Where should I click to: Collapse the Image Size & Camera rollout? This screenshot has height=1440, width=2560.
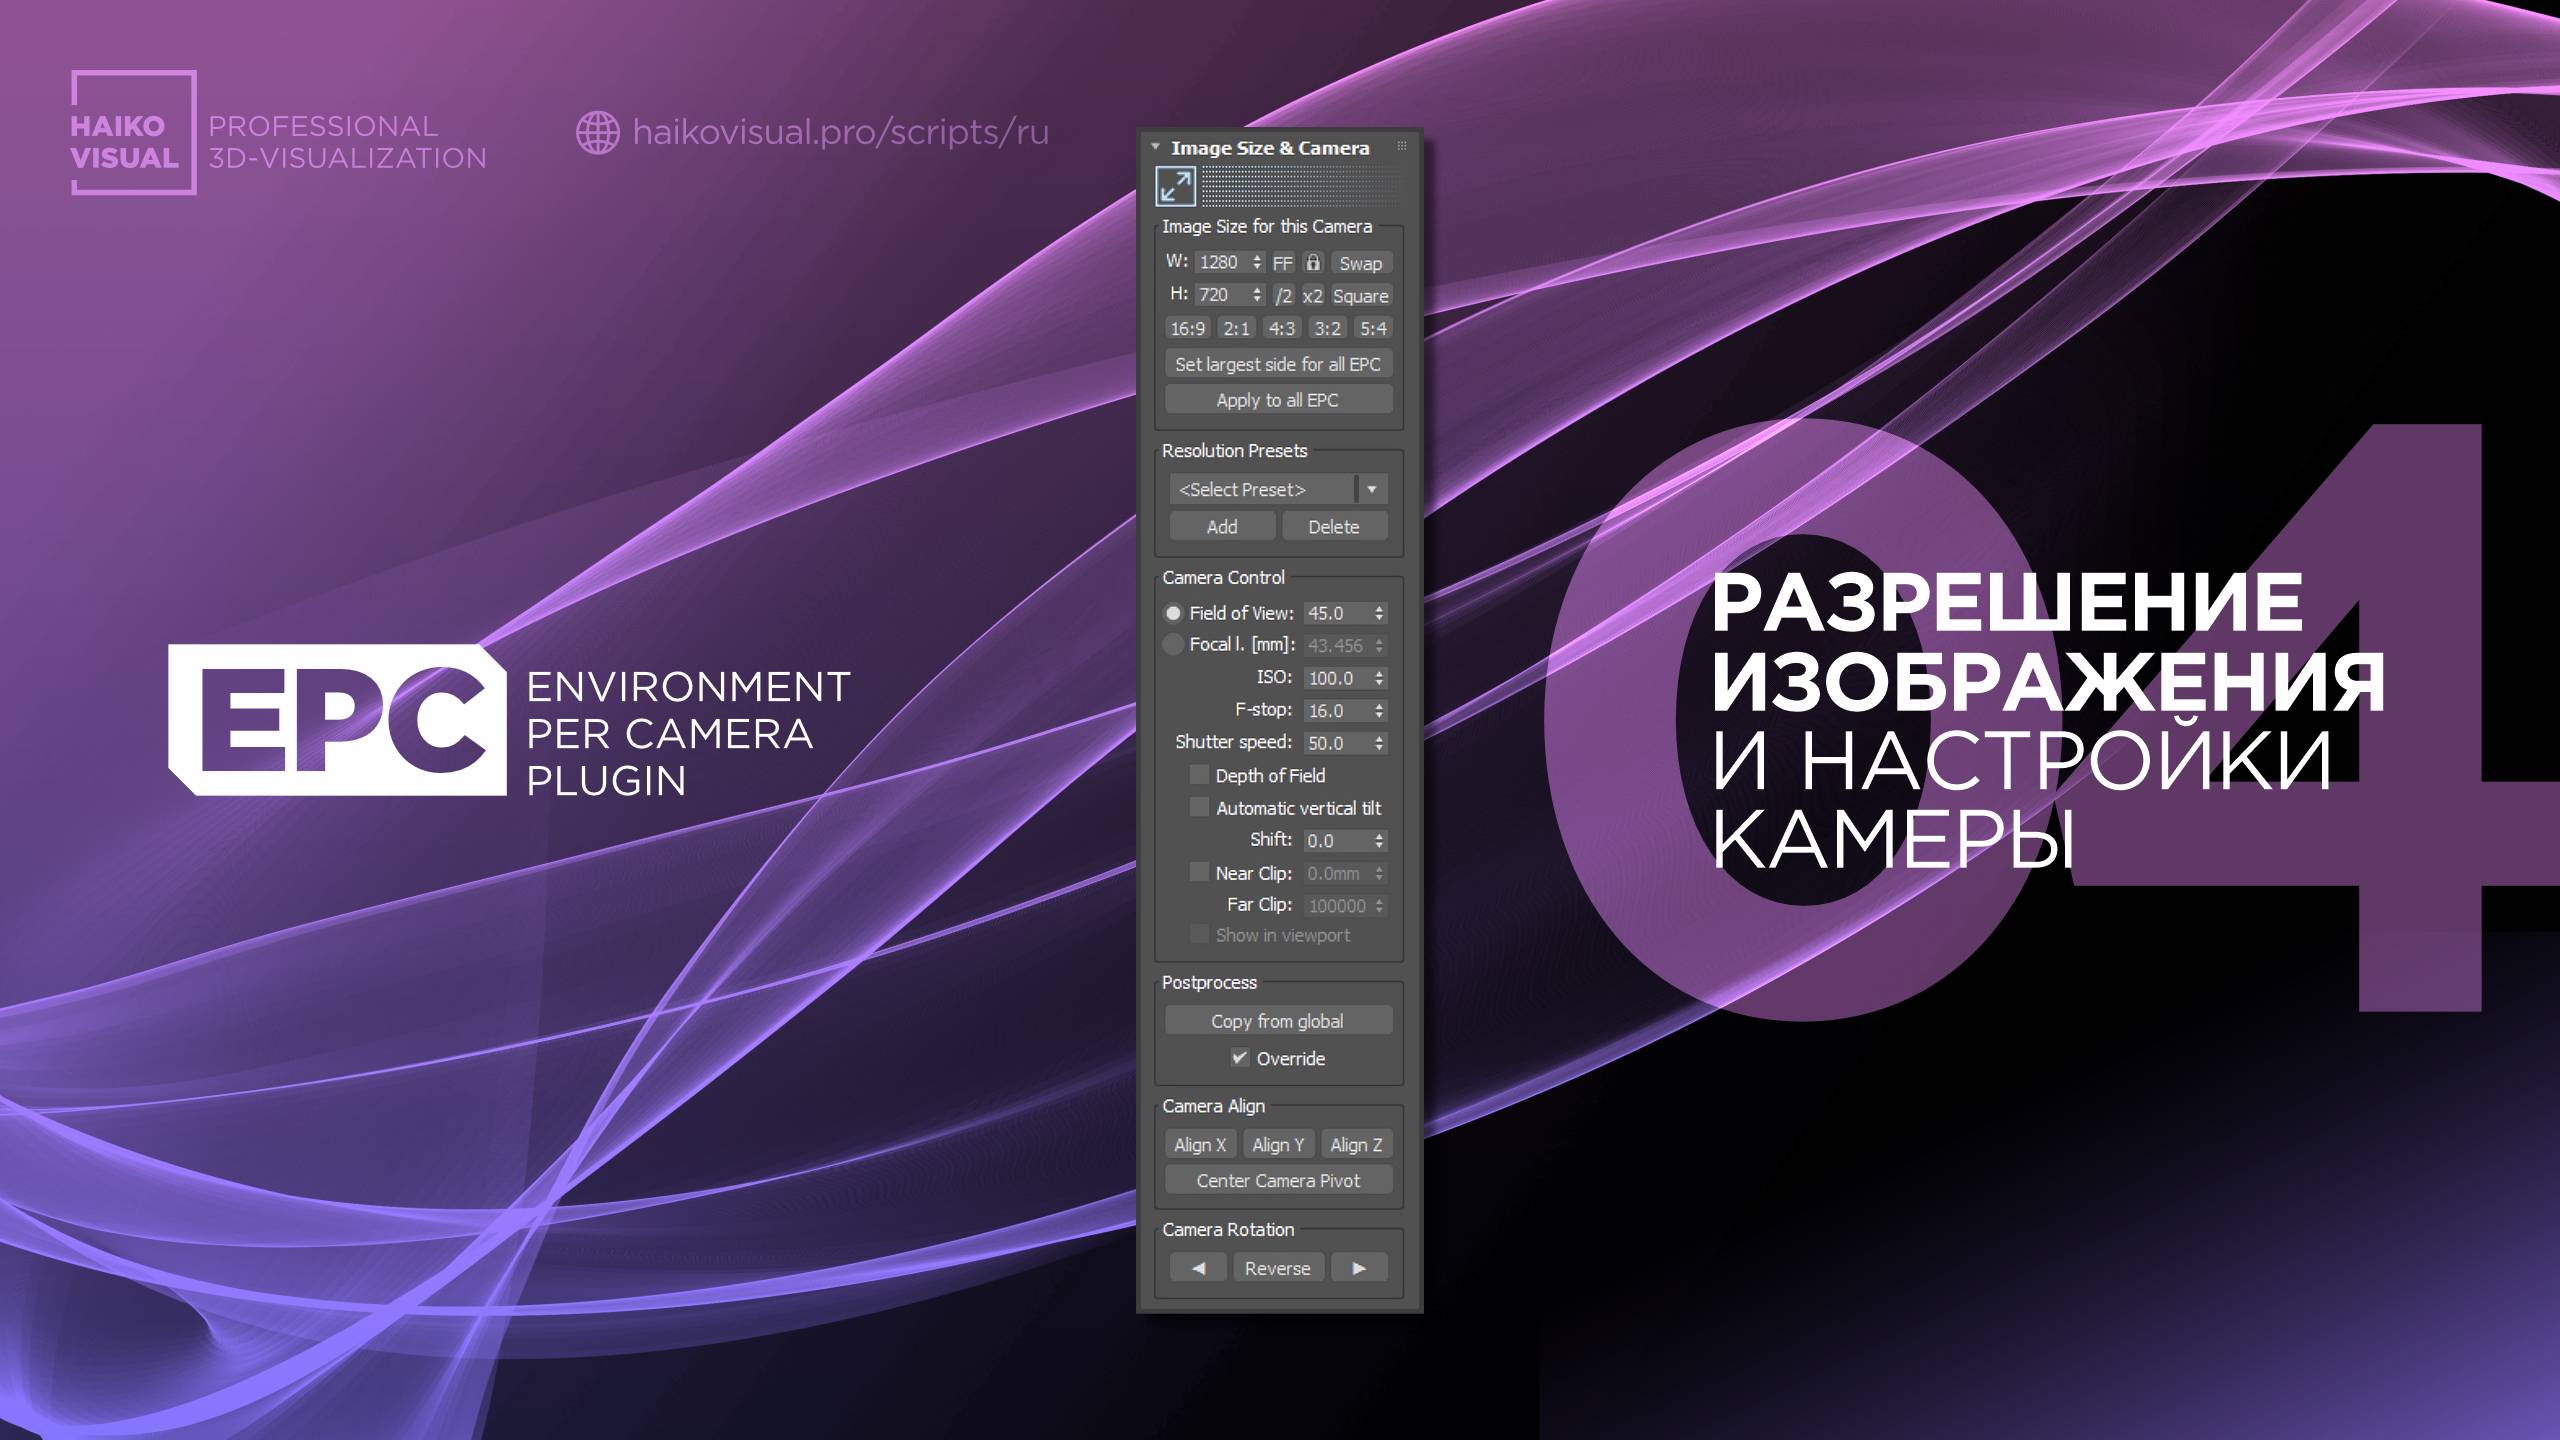tap(1155, 147)
